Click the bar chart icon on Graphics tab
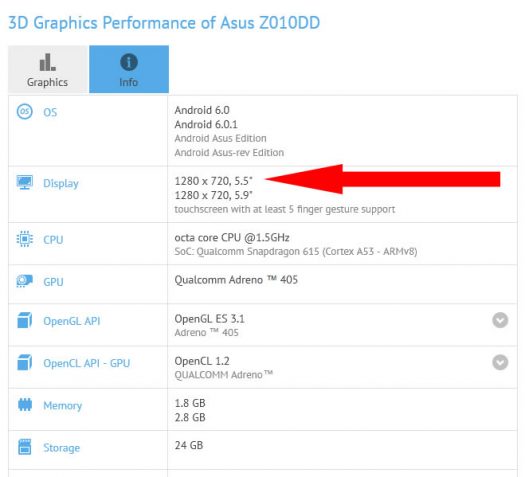525x477 pixels. click(48, 62)
